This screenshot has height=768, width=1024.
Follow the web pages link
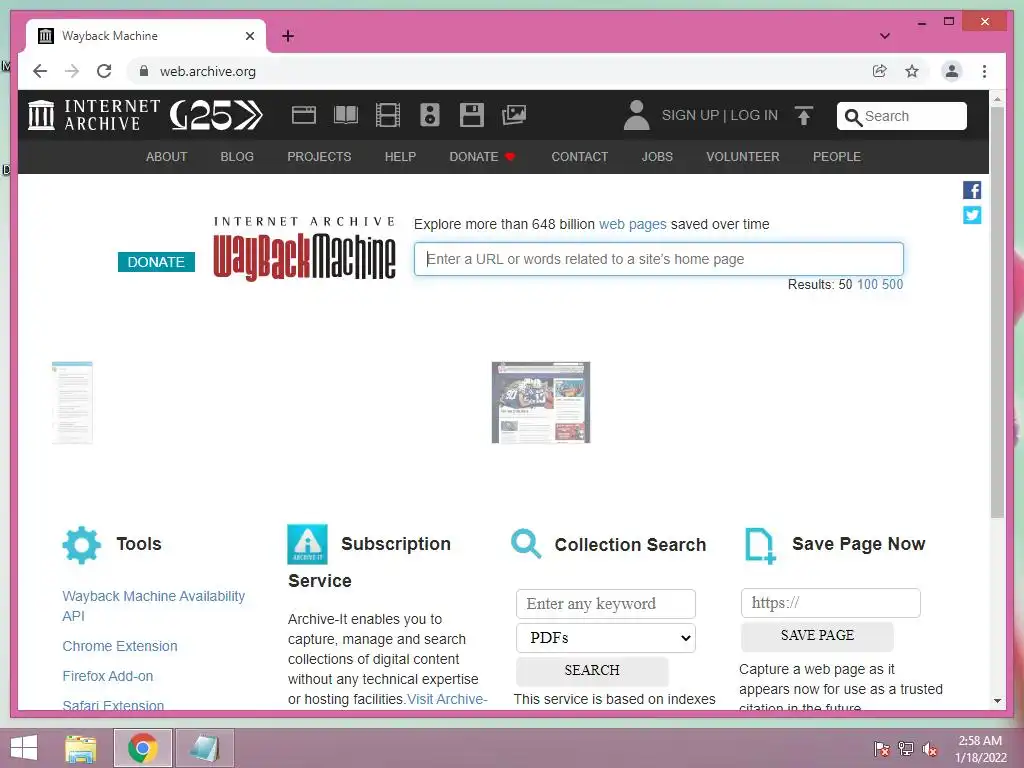point(632,224)
